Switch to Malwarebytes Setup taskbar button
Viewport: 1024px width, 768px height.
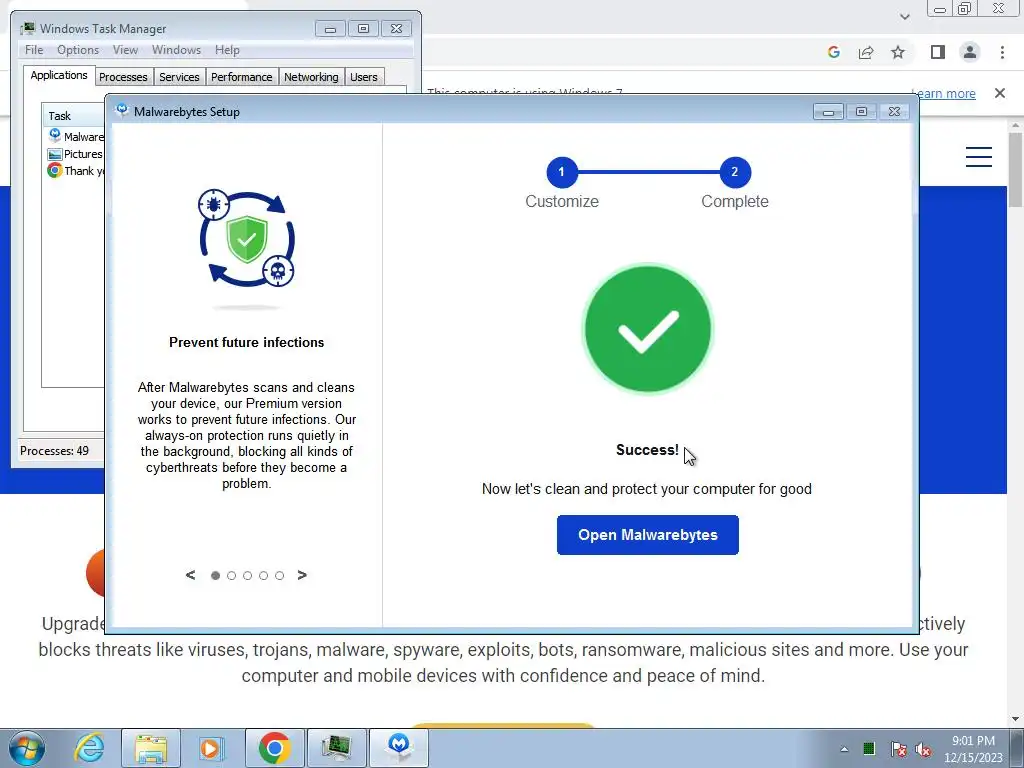[399, 748]
